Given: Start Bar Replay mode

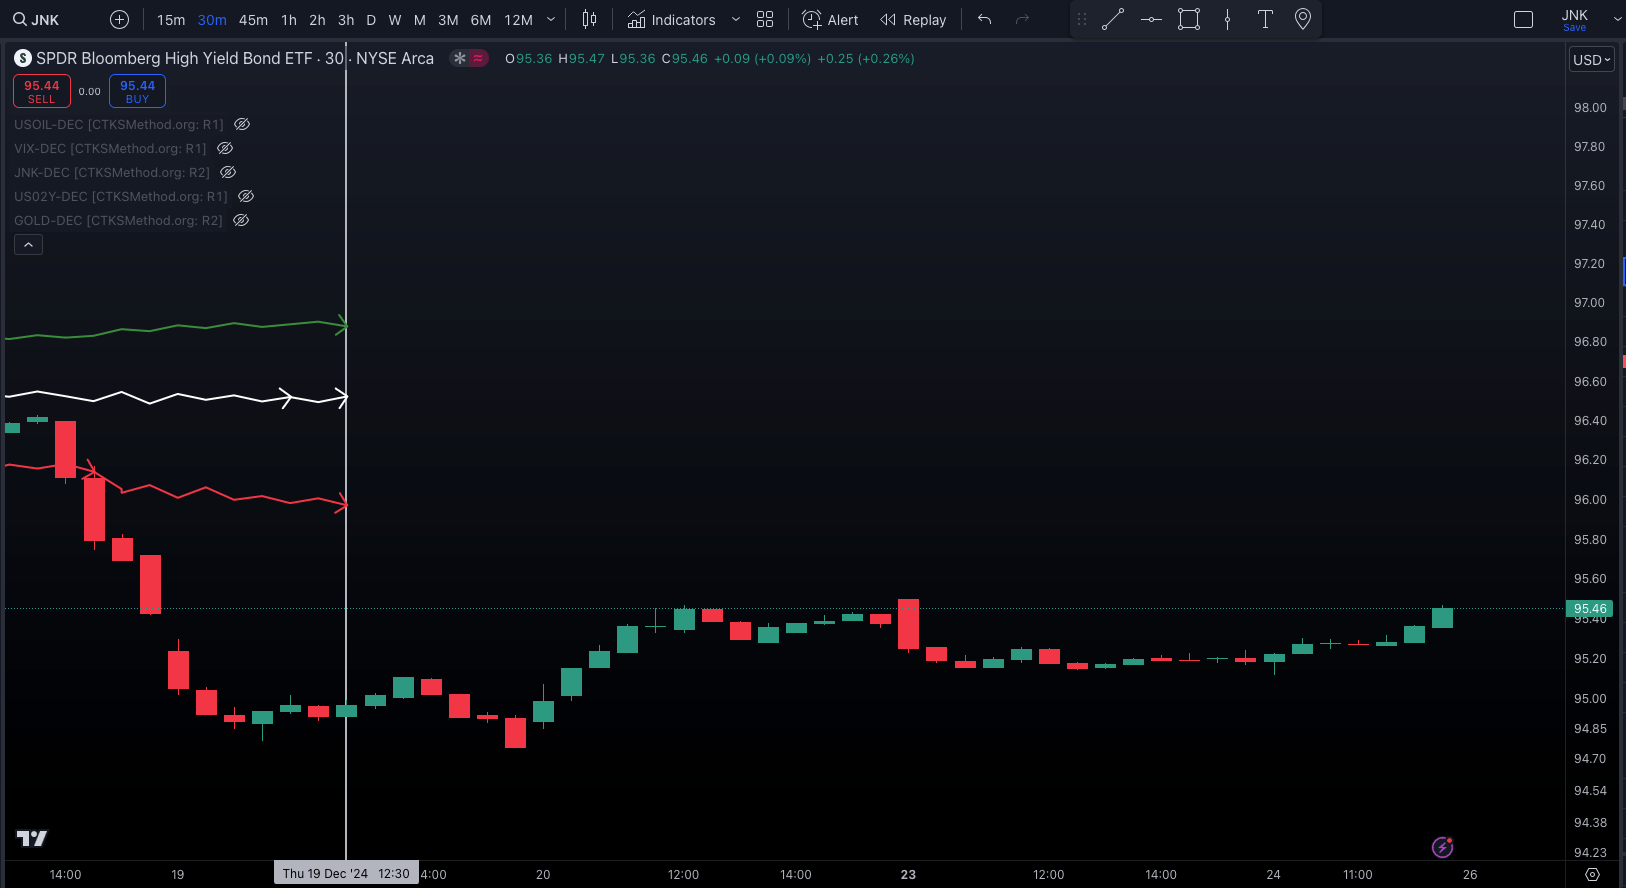Looking at the screenshot, I should [x=913, y=20].
